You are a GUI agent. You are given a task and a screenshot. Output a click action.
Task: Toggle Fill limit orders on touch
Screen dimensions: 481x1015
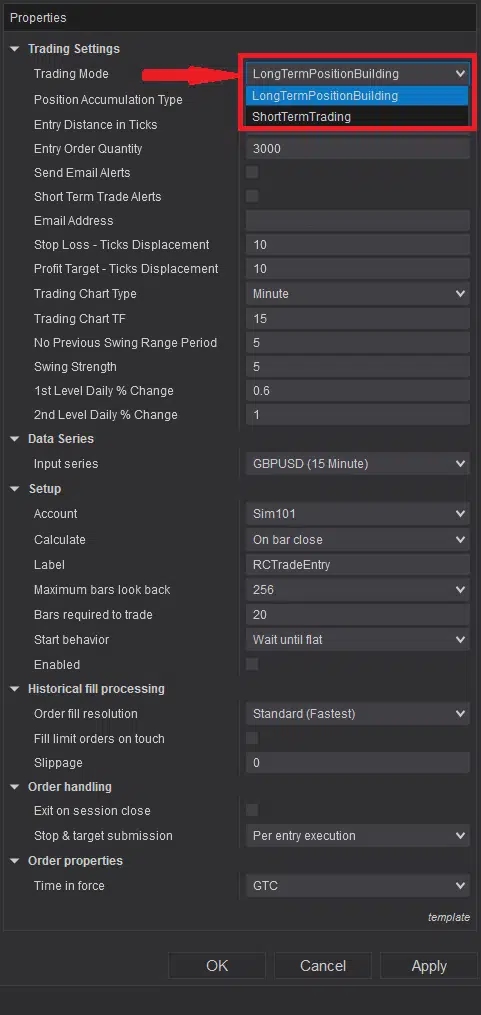pyautogui.click(x=252, y=738)
